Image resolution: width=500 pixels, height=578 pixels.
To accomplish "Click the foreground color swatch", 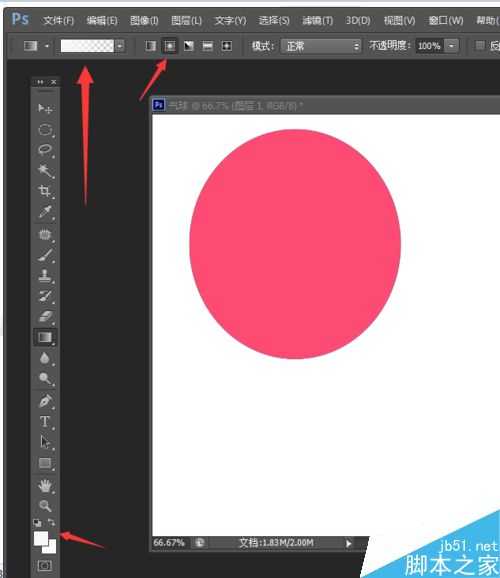I will point(41,538).
